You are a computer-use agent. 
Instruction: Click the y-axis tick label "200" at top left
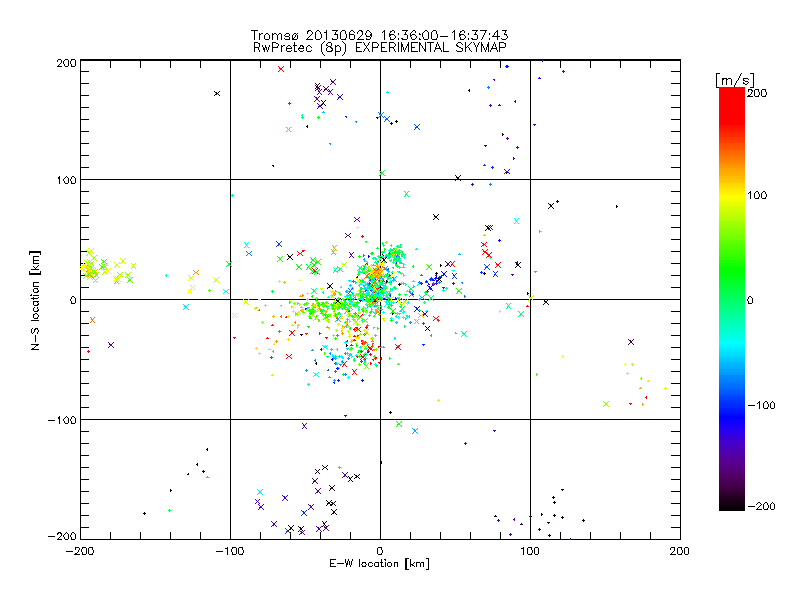click(66, 63)
